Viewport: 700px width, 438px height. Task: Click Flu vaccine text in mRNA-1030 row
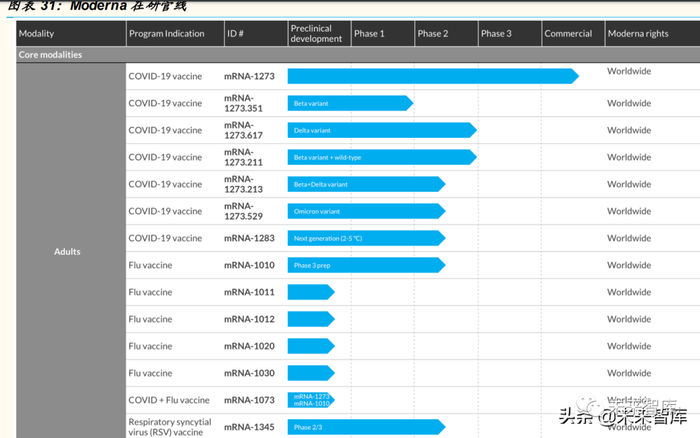coord(150,373)
